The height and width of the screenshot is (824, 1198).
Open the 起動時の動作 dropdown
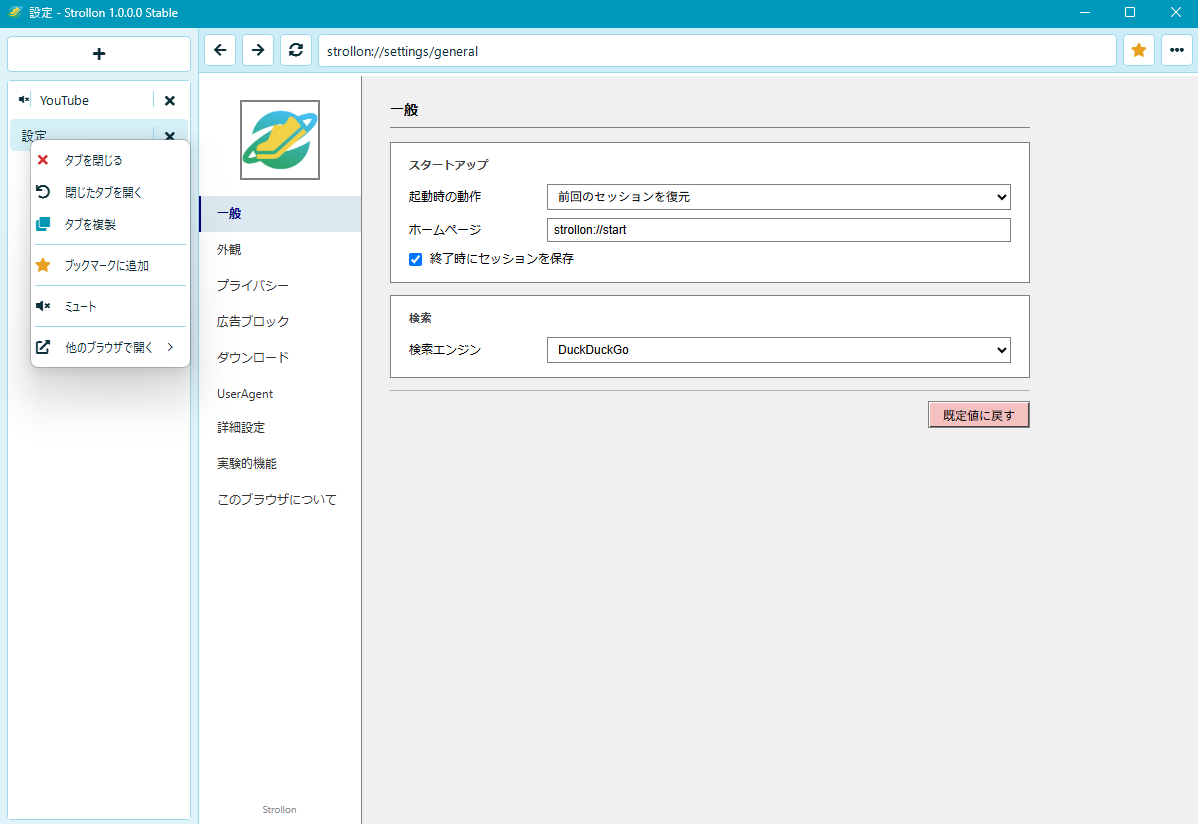click(779, 197)
